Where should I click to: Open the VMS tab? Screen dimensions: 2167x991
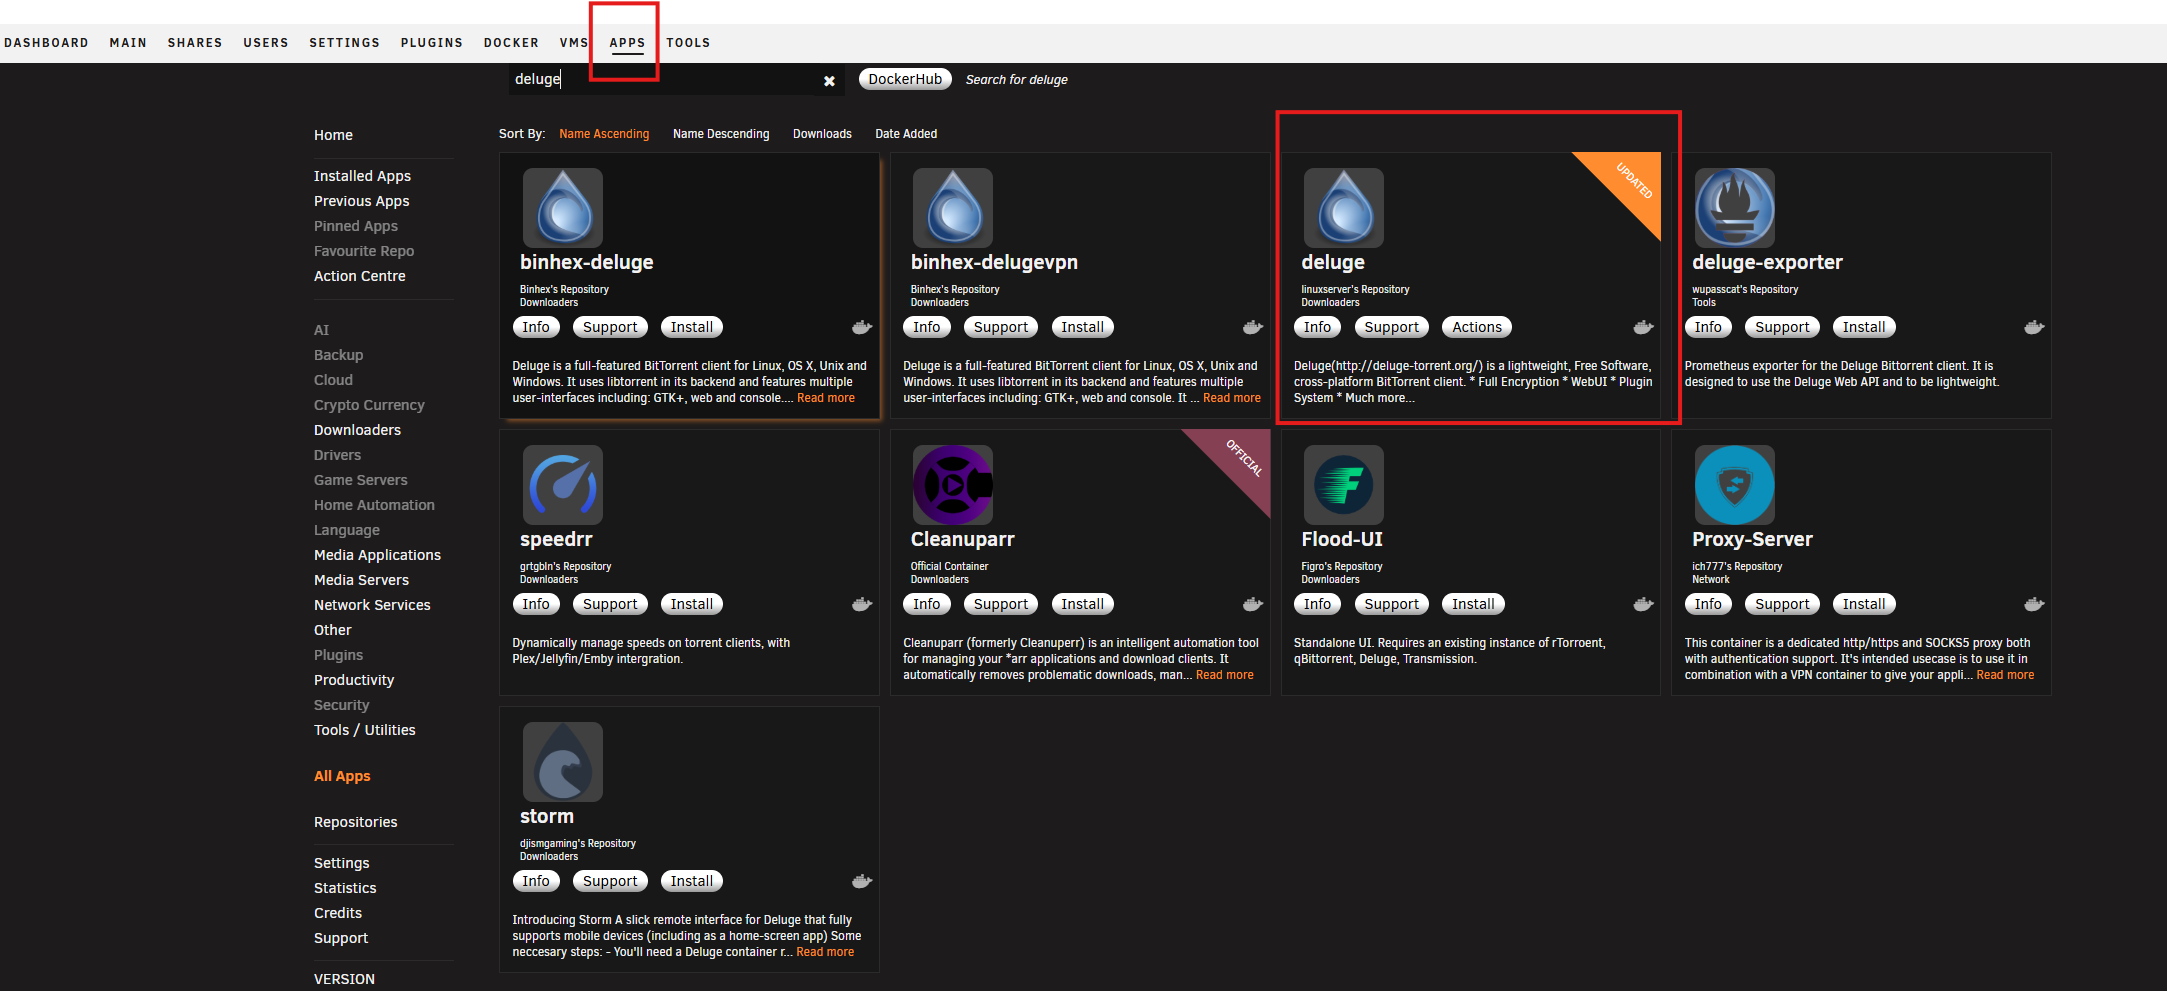click(574, 43)
